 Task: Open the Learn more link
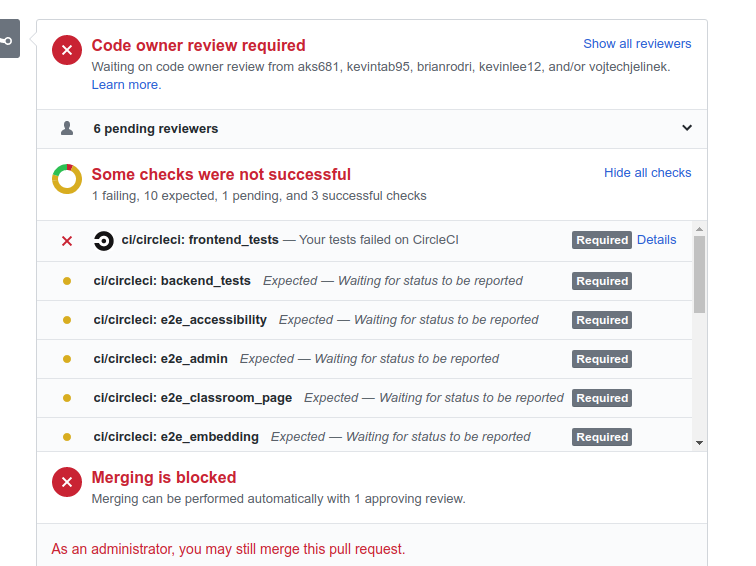(x=126, y=85)
